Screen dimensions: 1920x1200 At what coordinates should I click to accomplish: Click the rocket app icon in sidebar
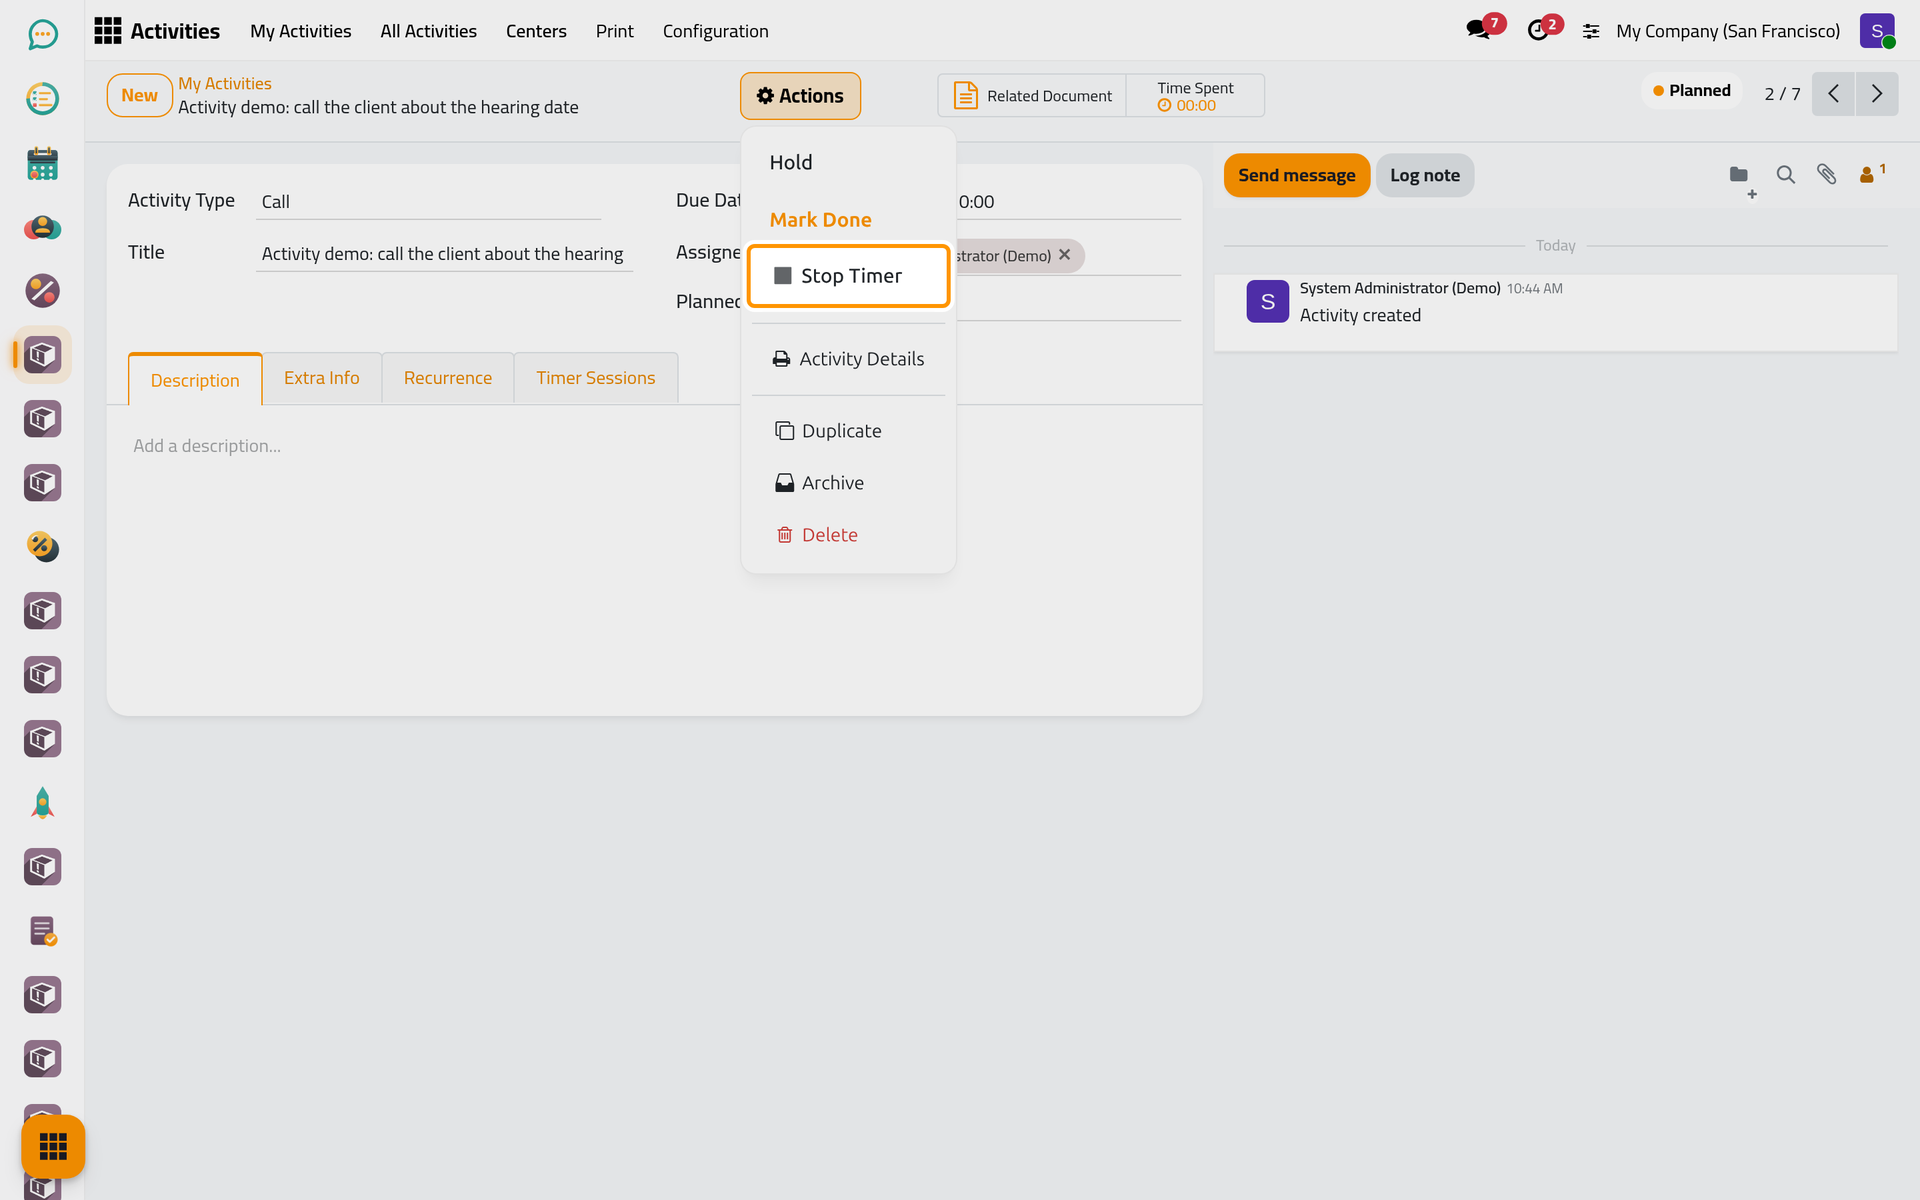[42, 803]
